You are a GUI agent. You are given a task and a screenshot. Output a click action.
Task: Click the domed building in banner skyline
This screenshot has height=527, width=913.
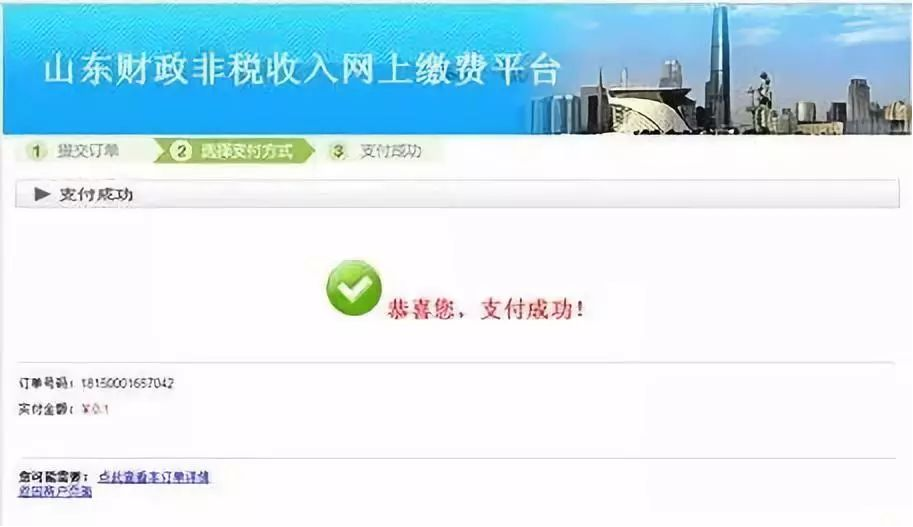649,111
